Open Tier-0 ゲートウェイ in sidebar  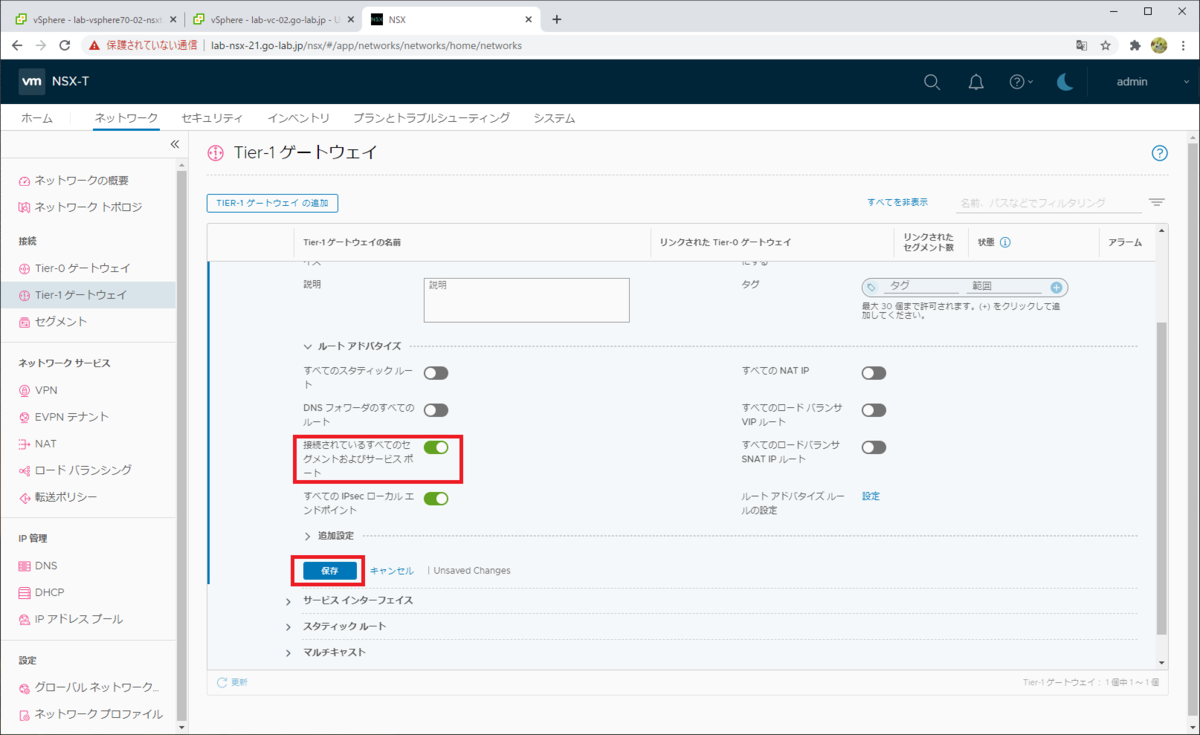point(82,268)
